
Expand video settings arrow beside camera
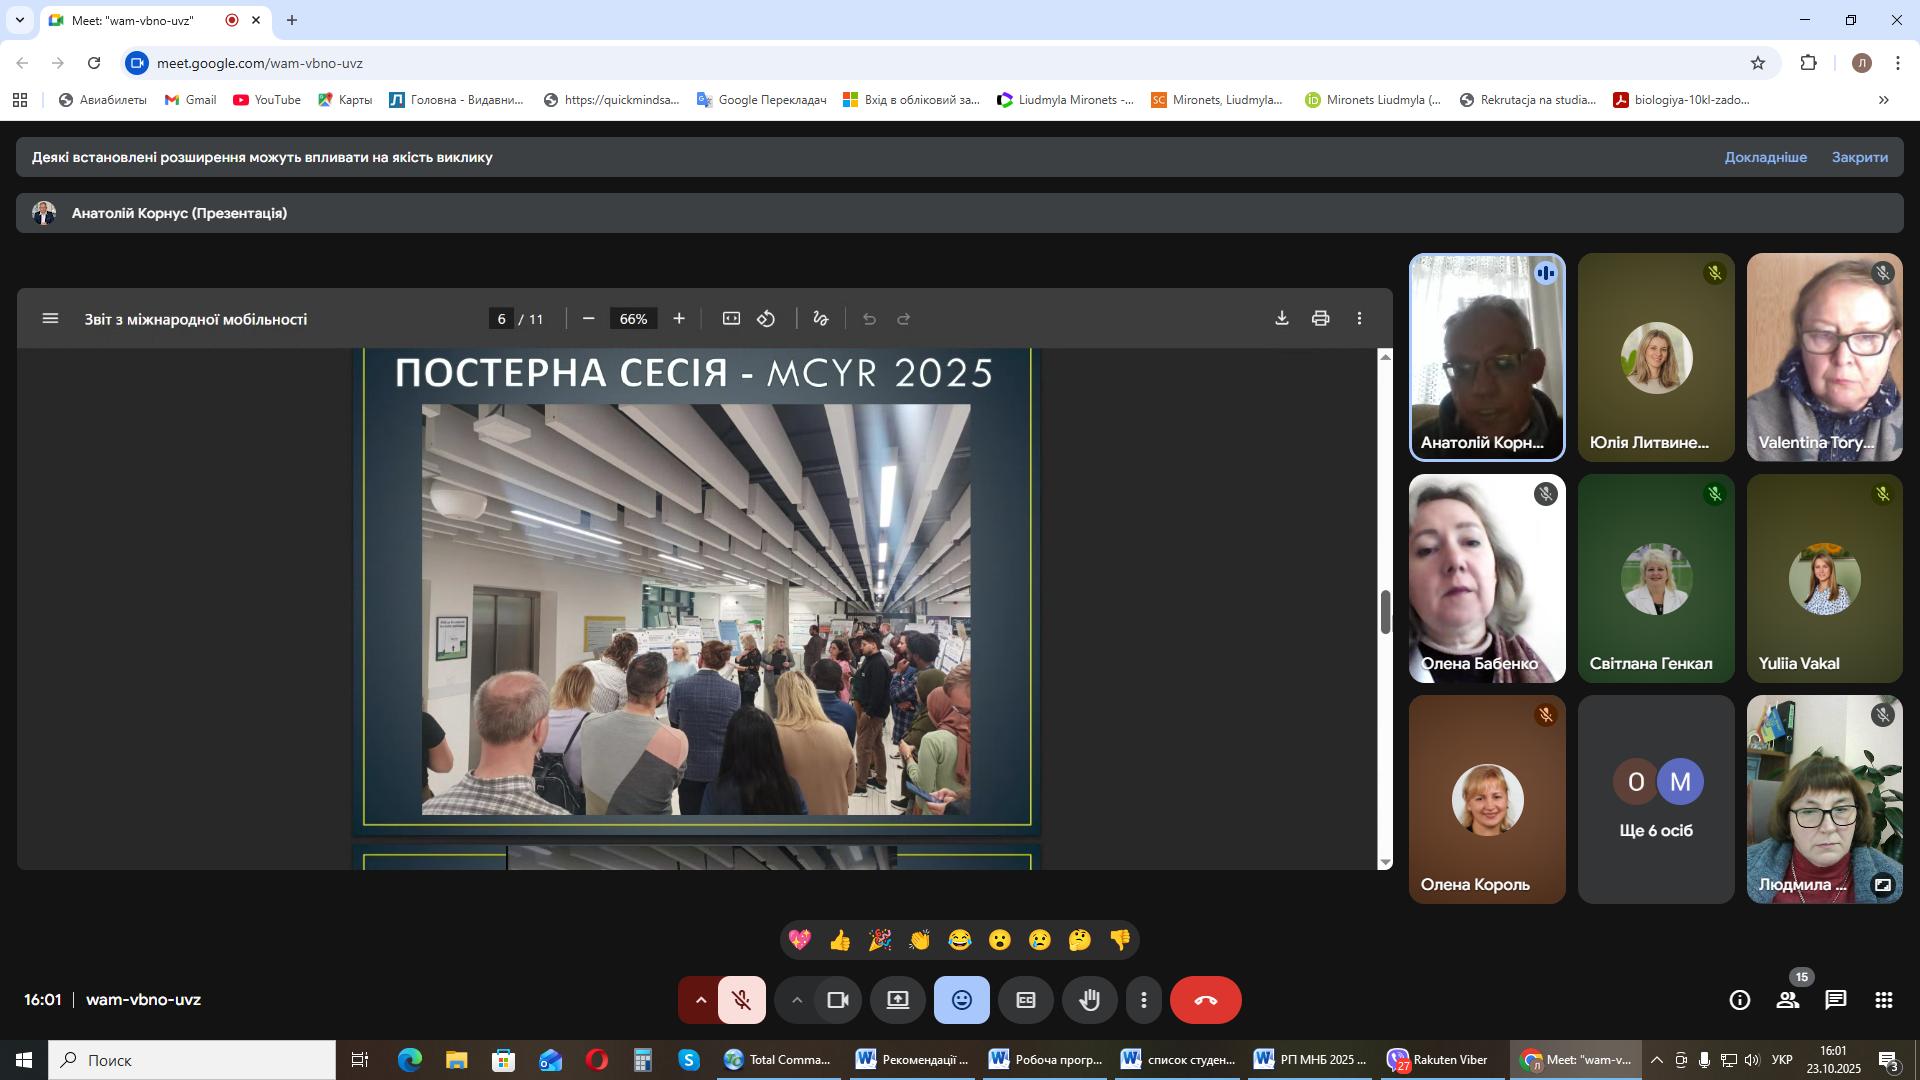tap(796, 1000)
